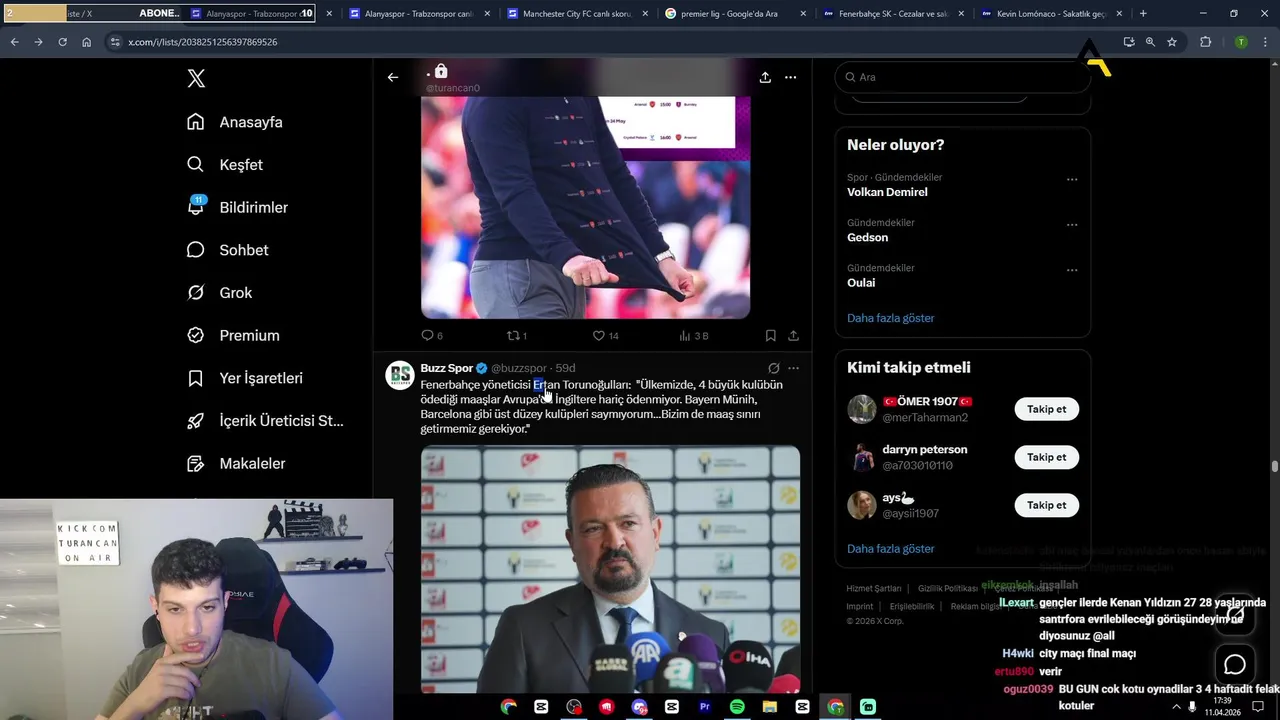Image resolution: width=1280 pixels, height=720 pixels.
Task: Open Bildirimler notifications
Action: coord(237,207)
